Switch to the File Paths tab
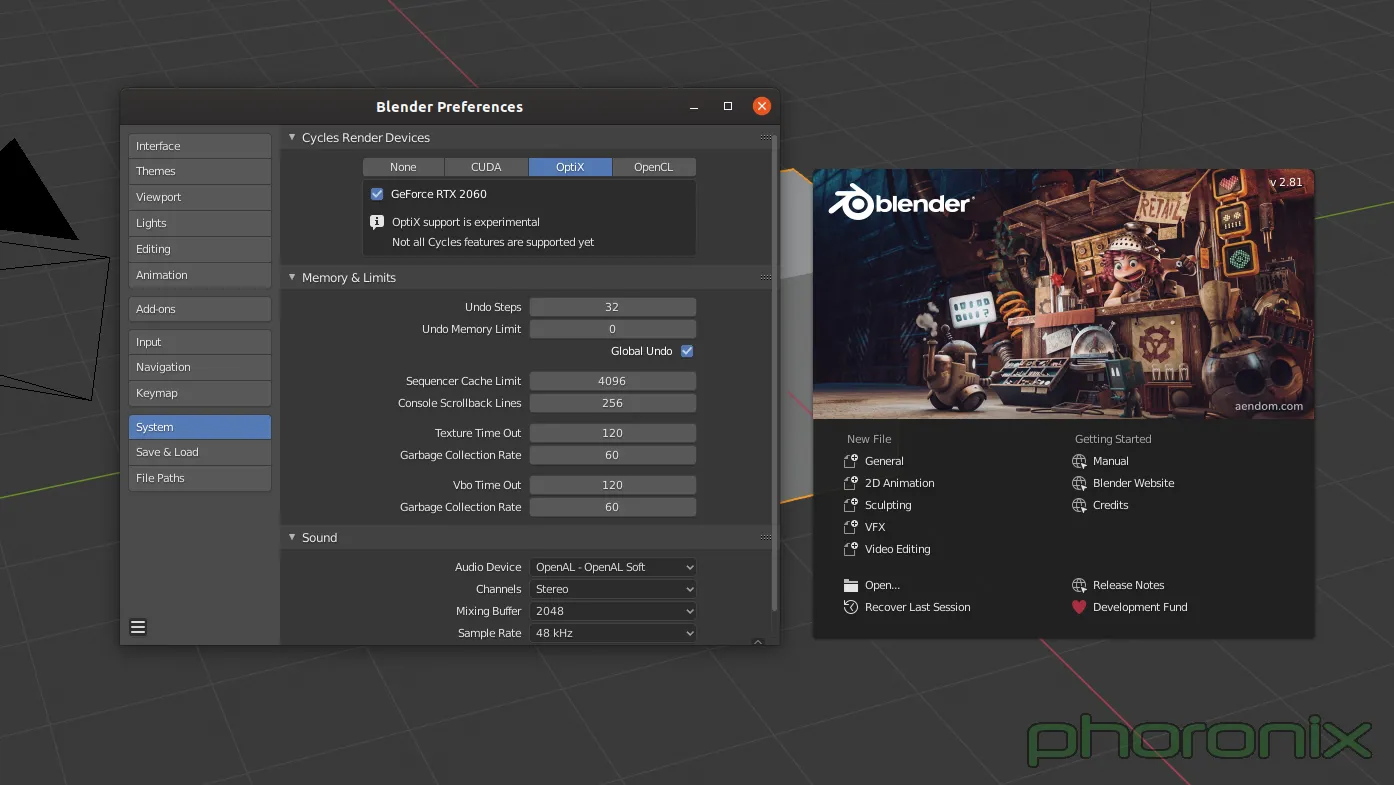Viewport: 1394px width, 785px height. pos(200,478)
